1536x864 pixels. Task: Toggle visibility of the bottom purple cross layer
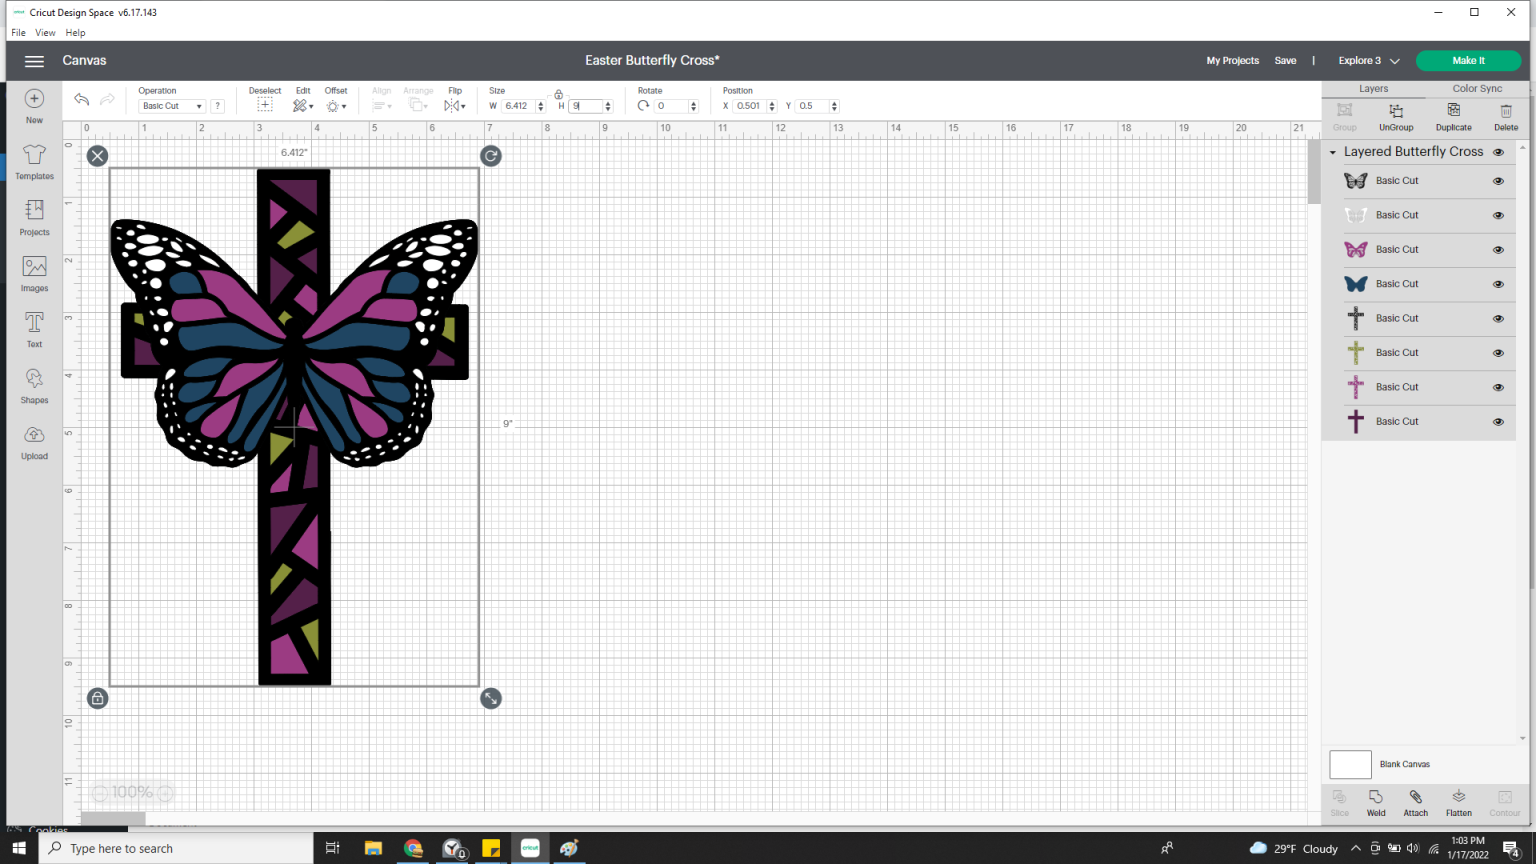1498,422
